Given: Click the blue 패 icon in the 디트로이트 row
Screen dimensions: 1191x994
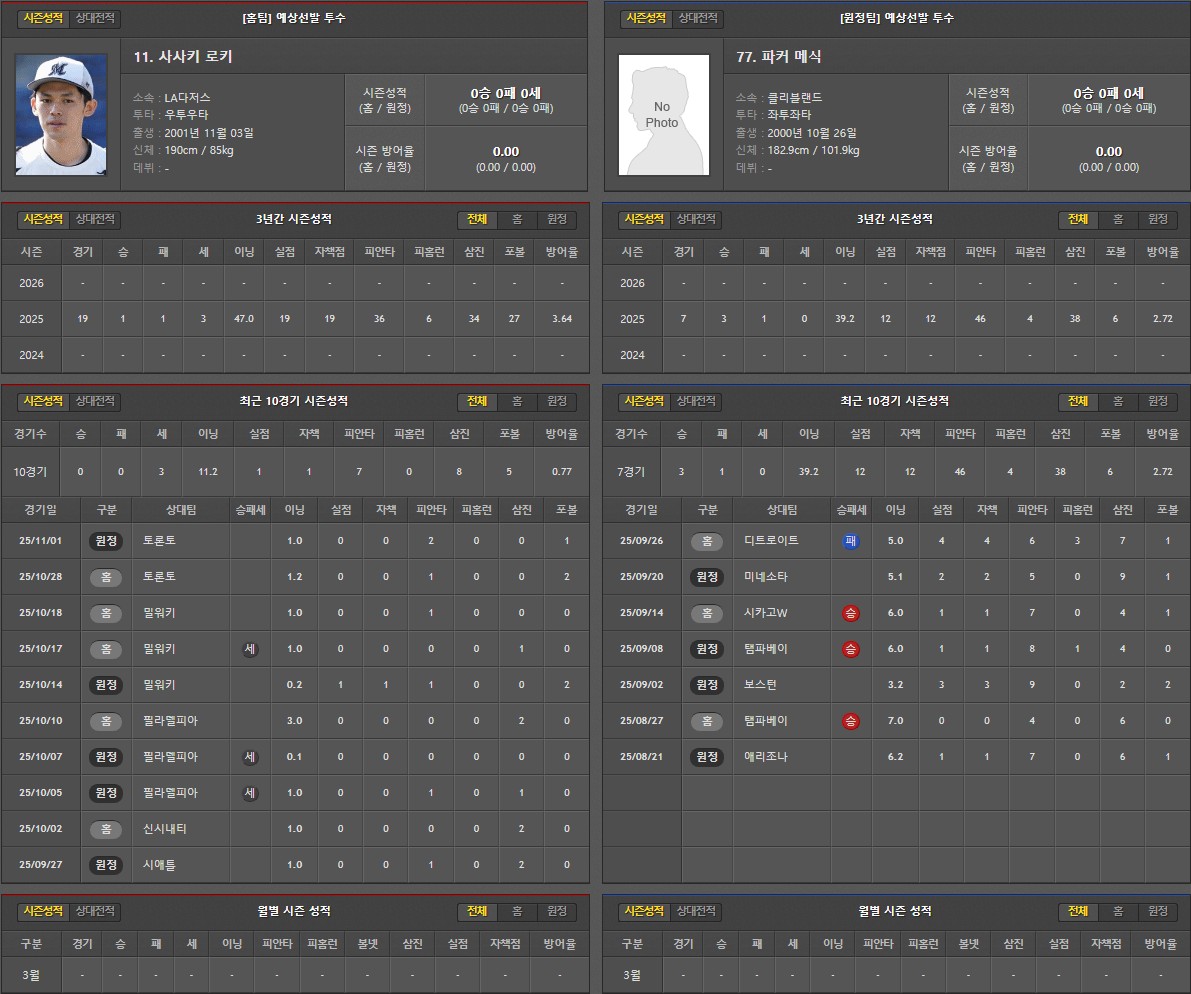Looking at the screenshot, I should [x=851, y=541].
